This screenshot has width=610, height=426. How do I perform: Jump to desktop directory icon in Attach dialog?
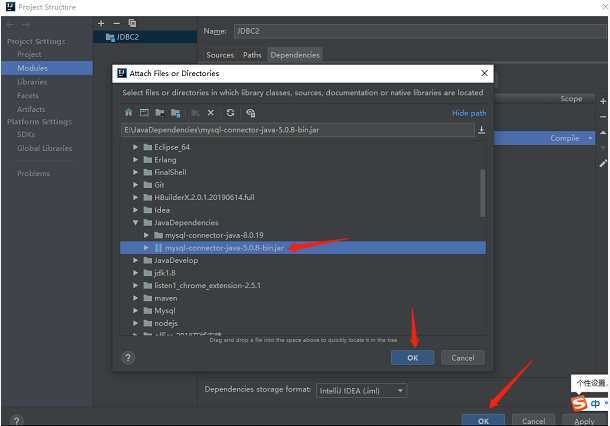pos(144,113)
